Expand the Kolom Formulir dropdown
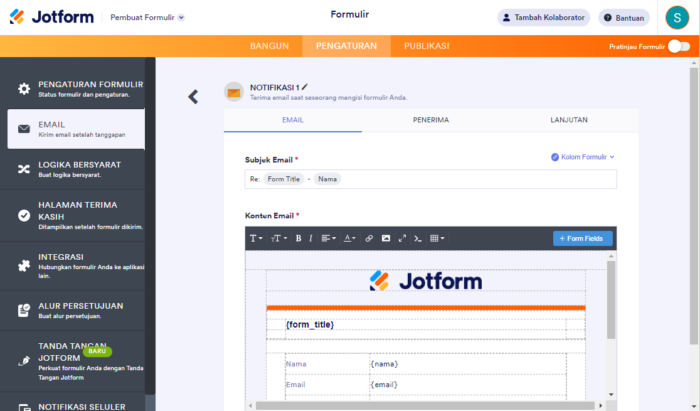Viewport: 700px width, 411px height. pos(583,157)
